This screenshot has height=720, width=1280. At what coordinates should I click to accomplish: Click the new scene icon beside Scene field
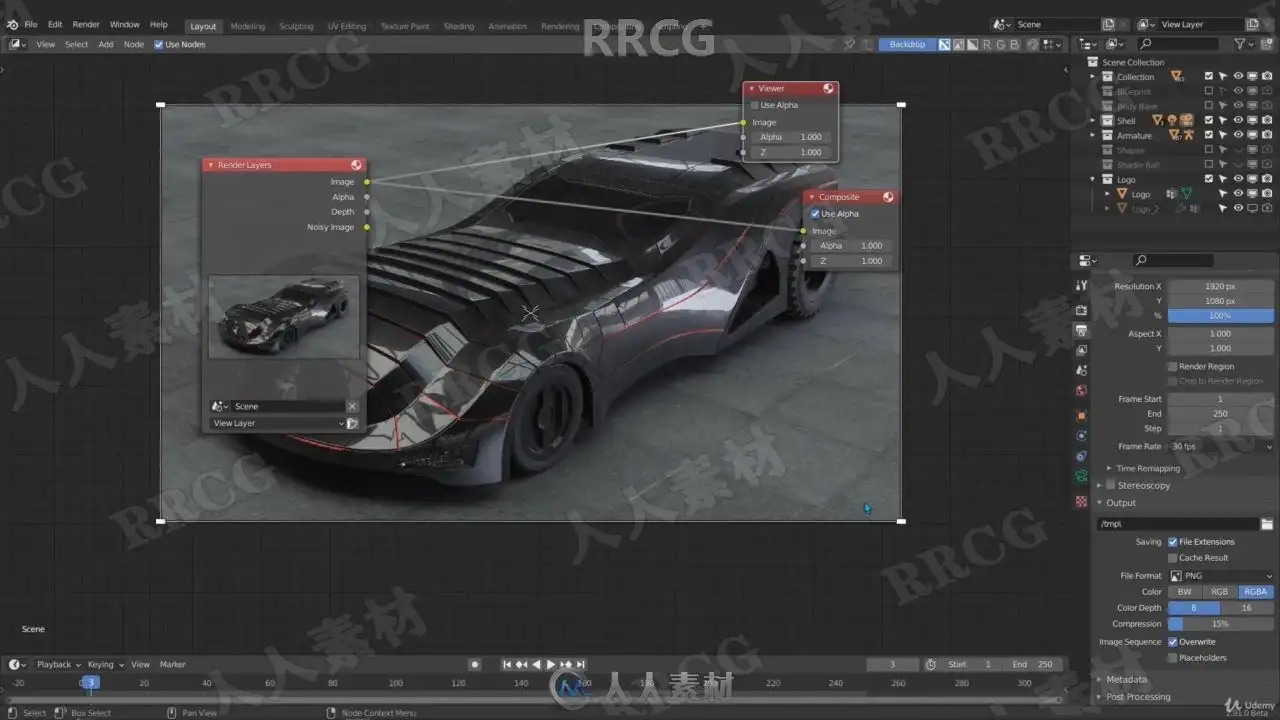coord(1108,24)
